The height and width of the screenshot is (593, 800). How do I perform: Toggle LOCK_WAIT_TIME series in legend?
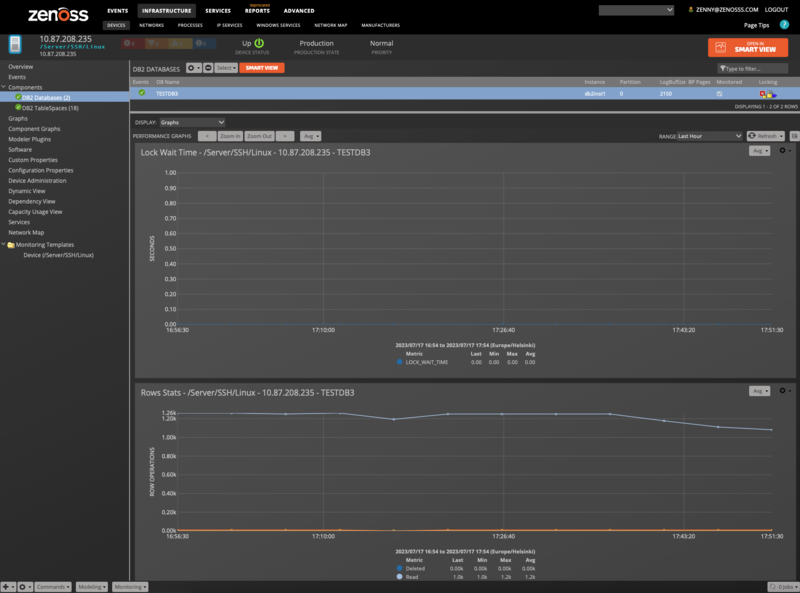[399, 362]
